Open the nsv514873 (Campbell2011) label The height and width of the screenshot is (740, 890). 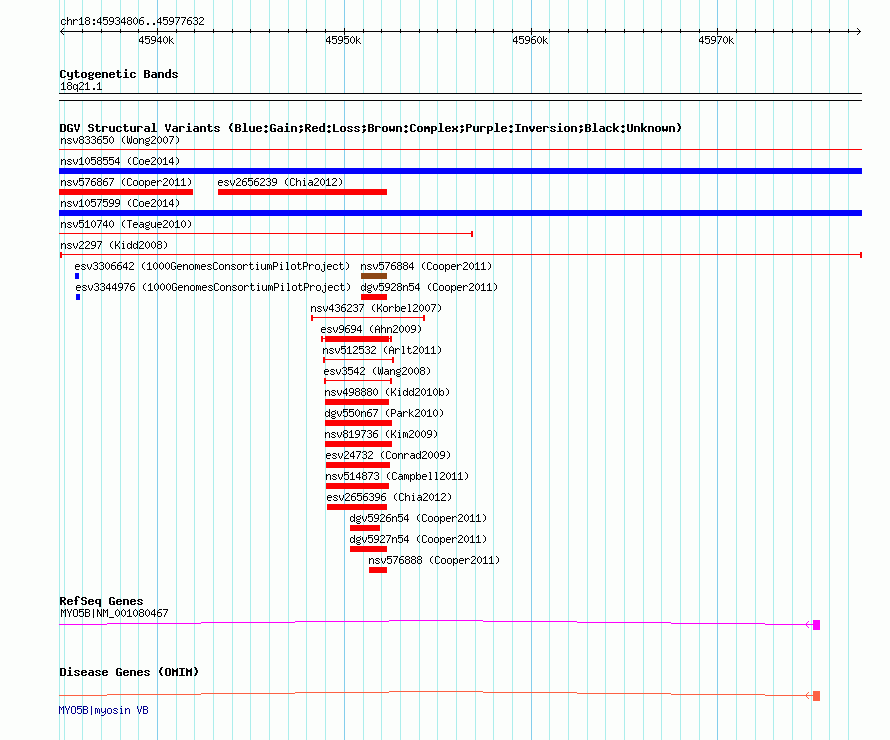pos(397,476)
